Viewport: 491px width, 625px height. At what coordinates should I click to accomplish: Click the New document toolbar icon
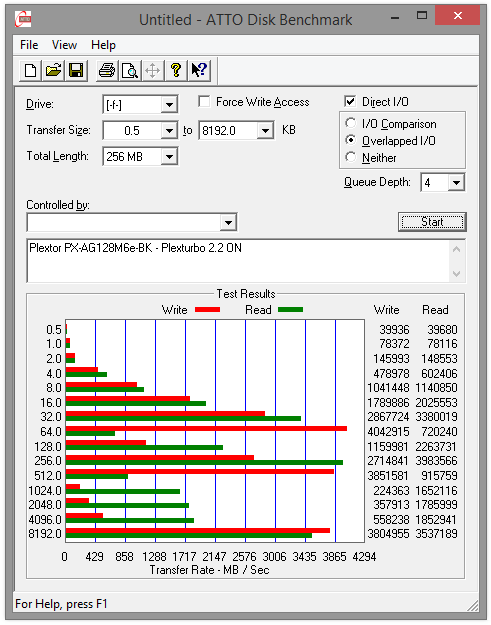tap(30, 71)
